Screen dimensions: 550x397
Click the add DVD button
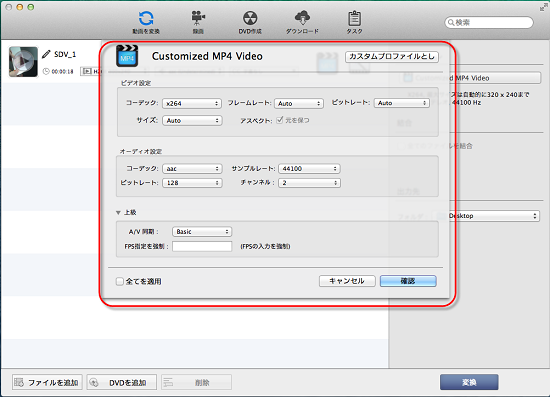(x=121, y=382)
